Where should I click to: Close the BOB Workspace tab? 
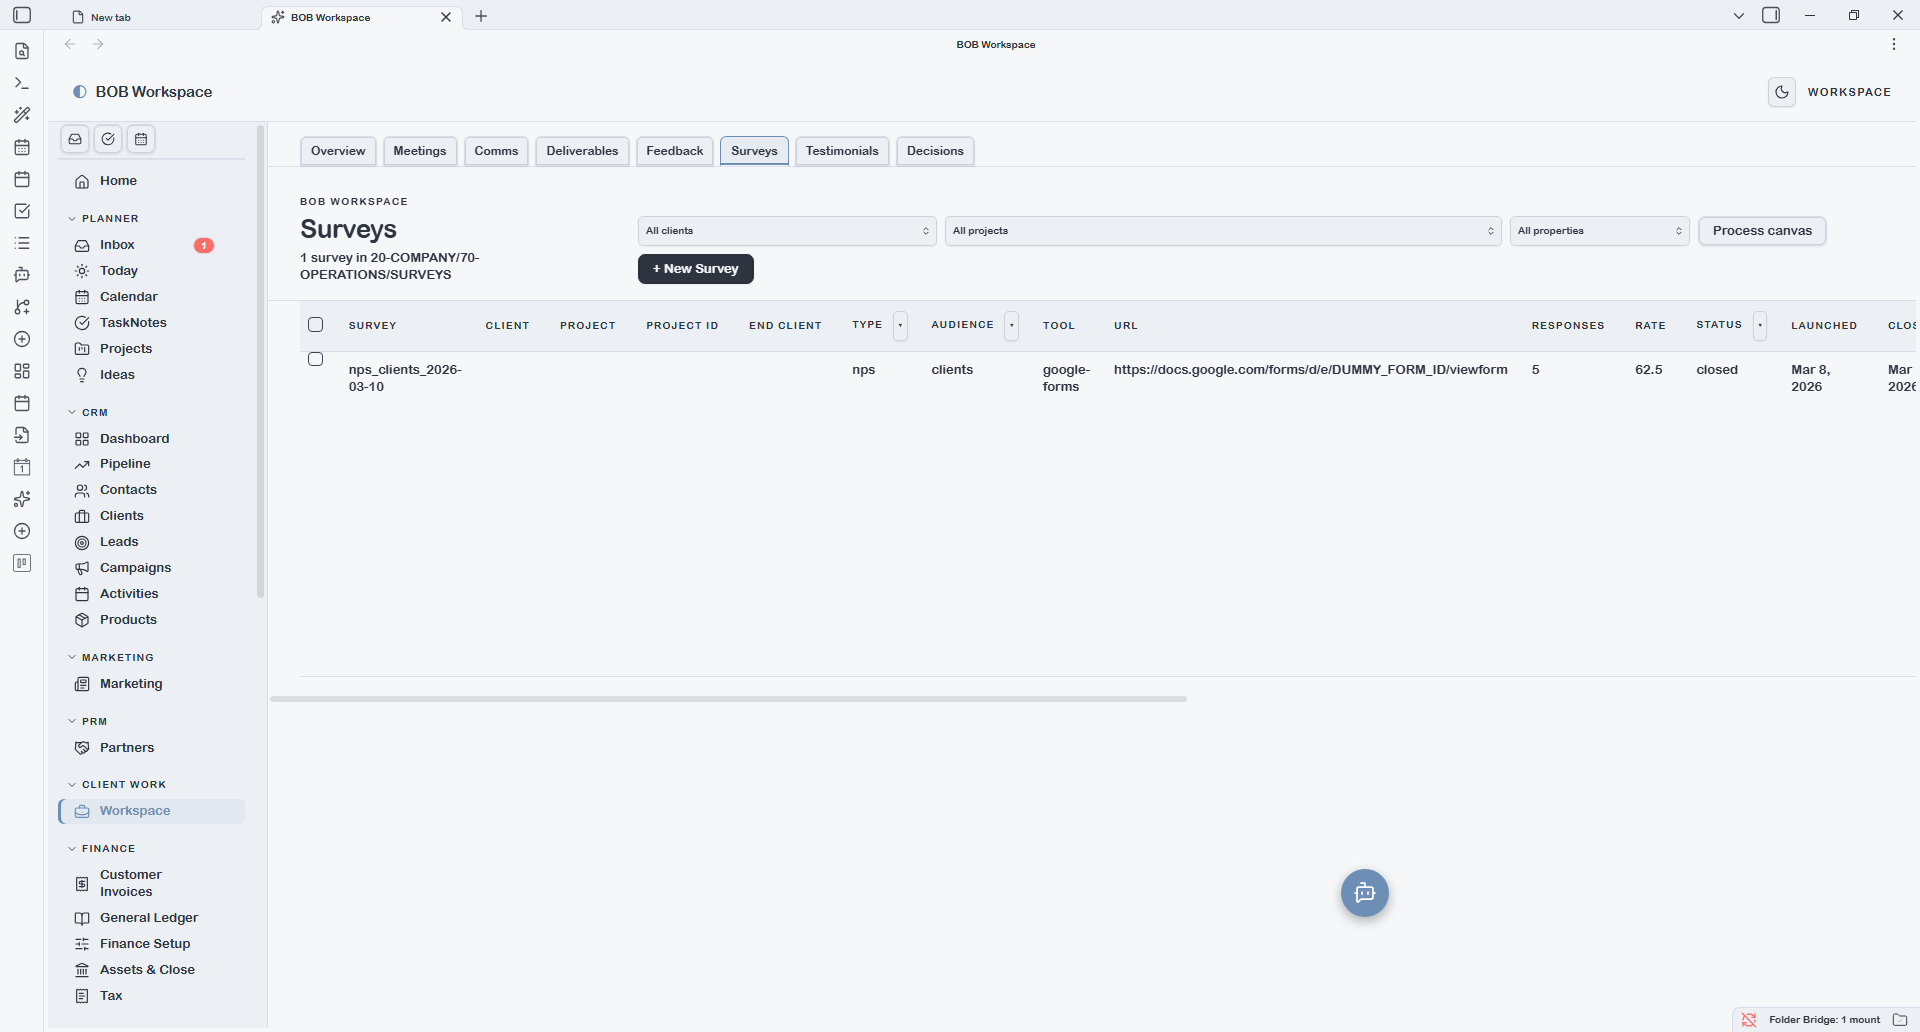(446, 17)
